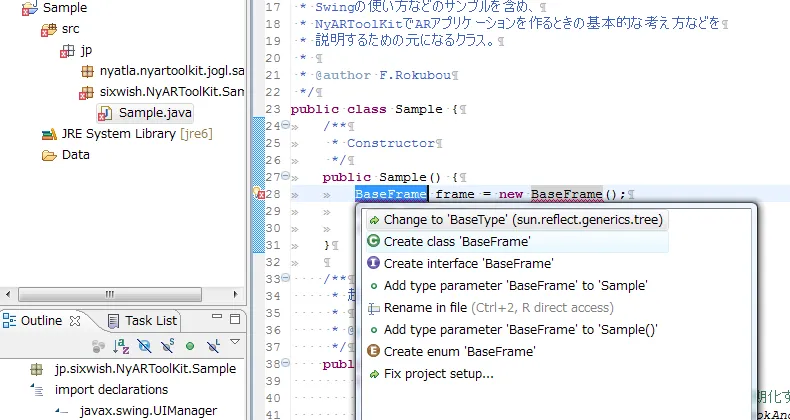Collapse the method fold at line 38
This screenshot has height=420, width=790.
(x=285, y=363)
